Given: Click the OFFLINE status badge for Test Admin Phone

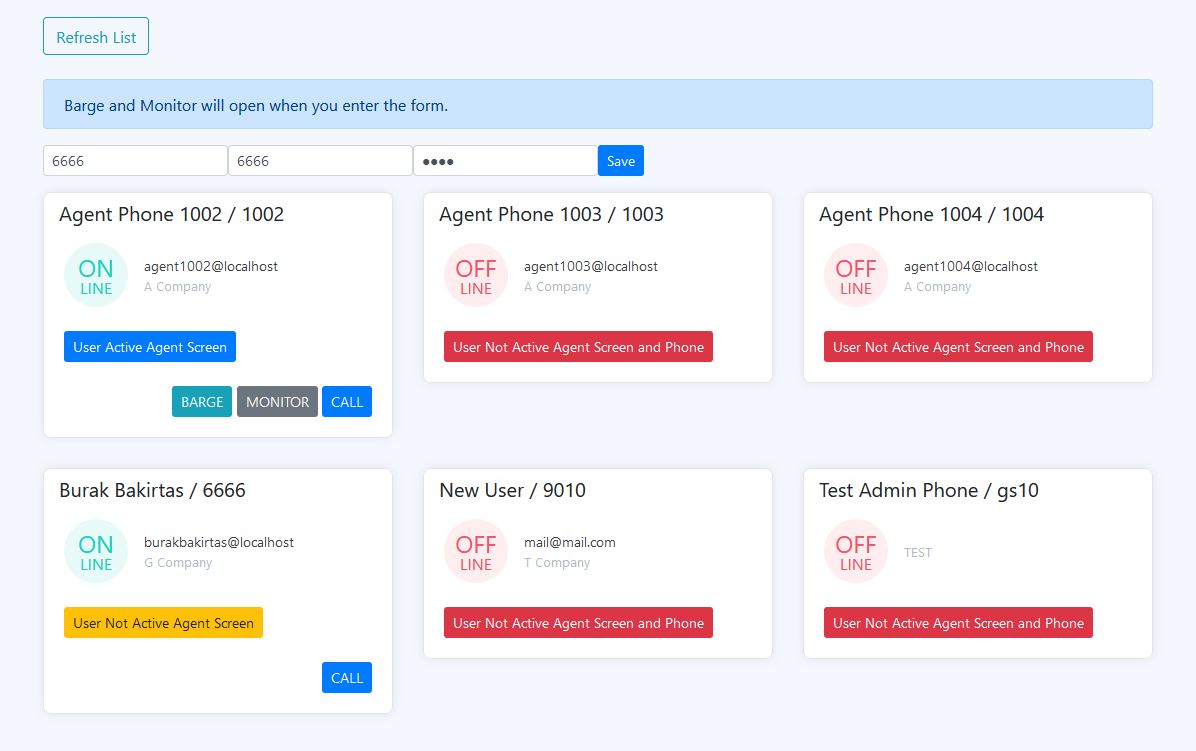Looking at the screenshot, I should pos(855,551).
